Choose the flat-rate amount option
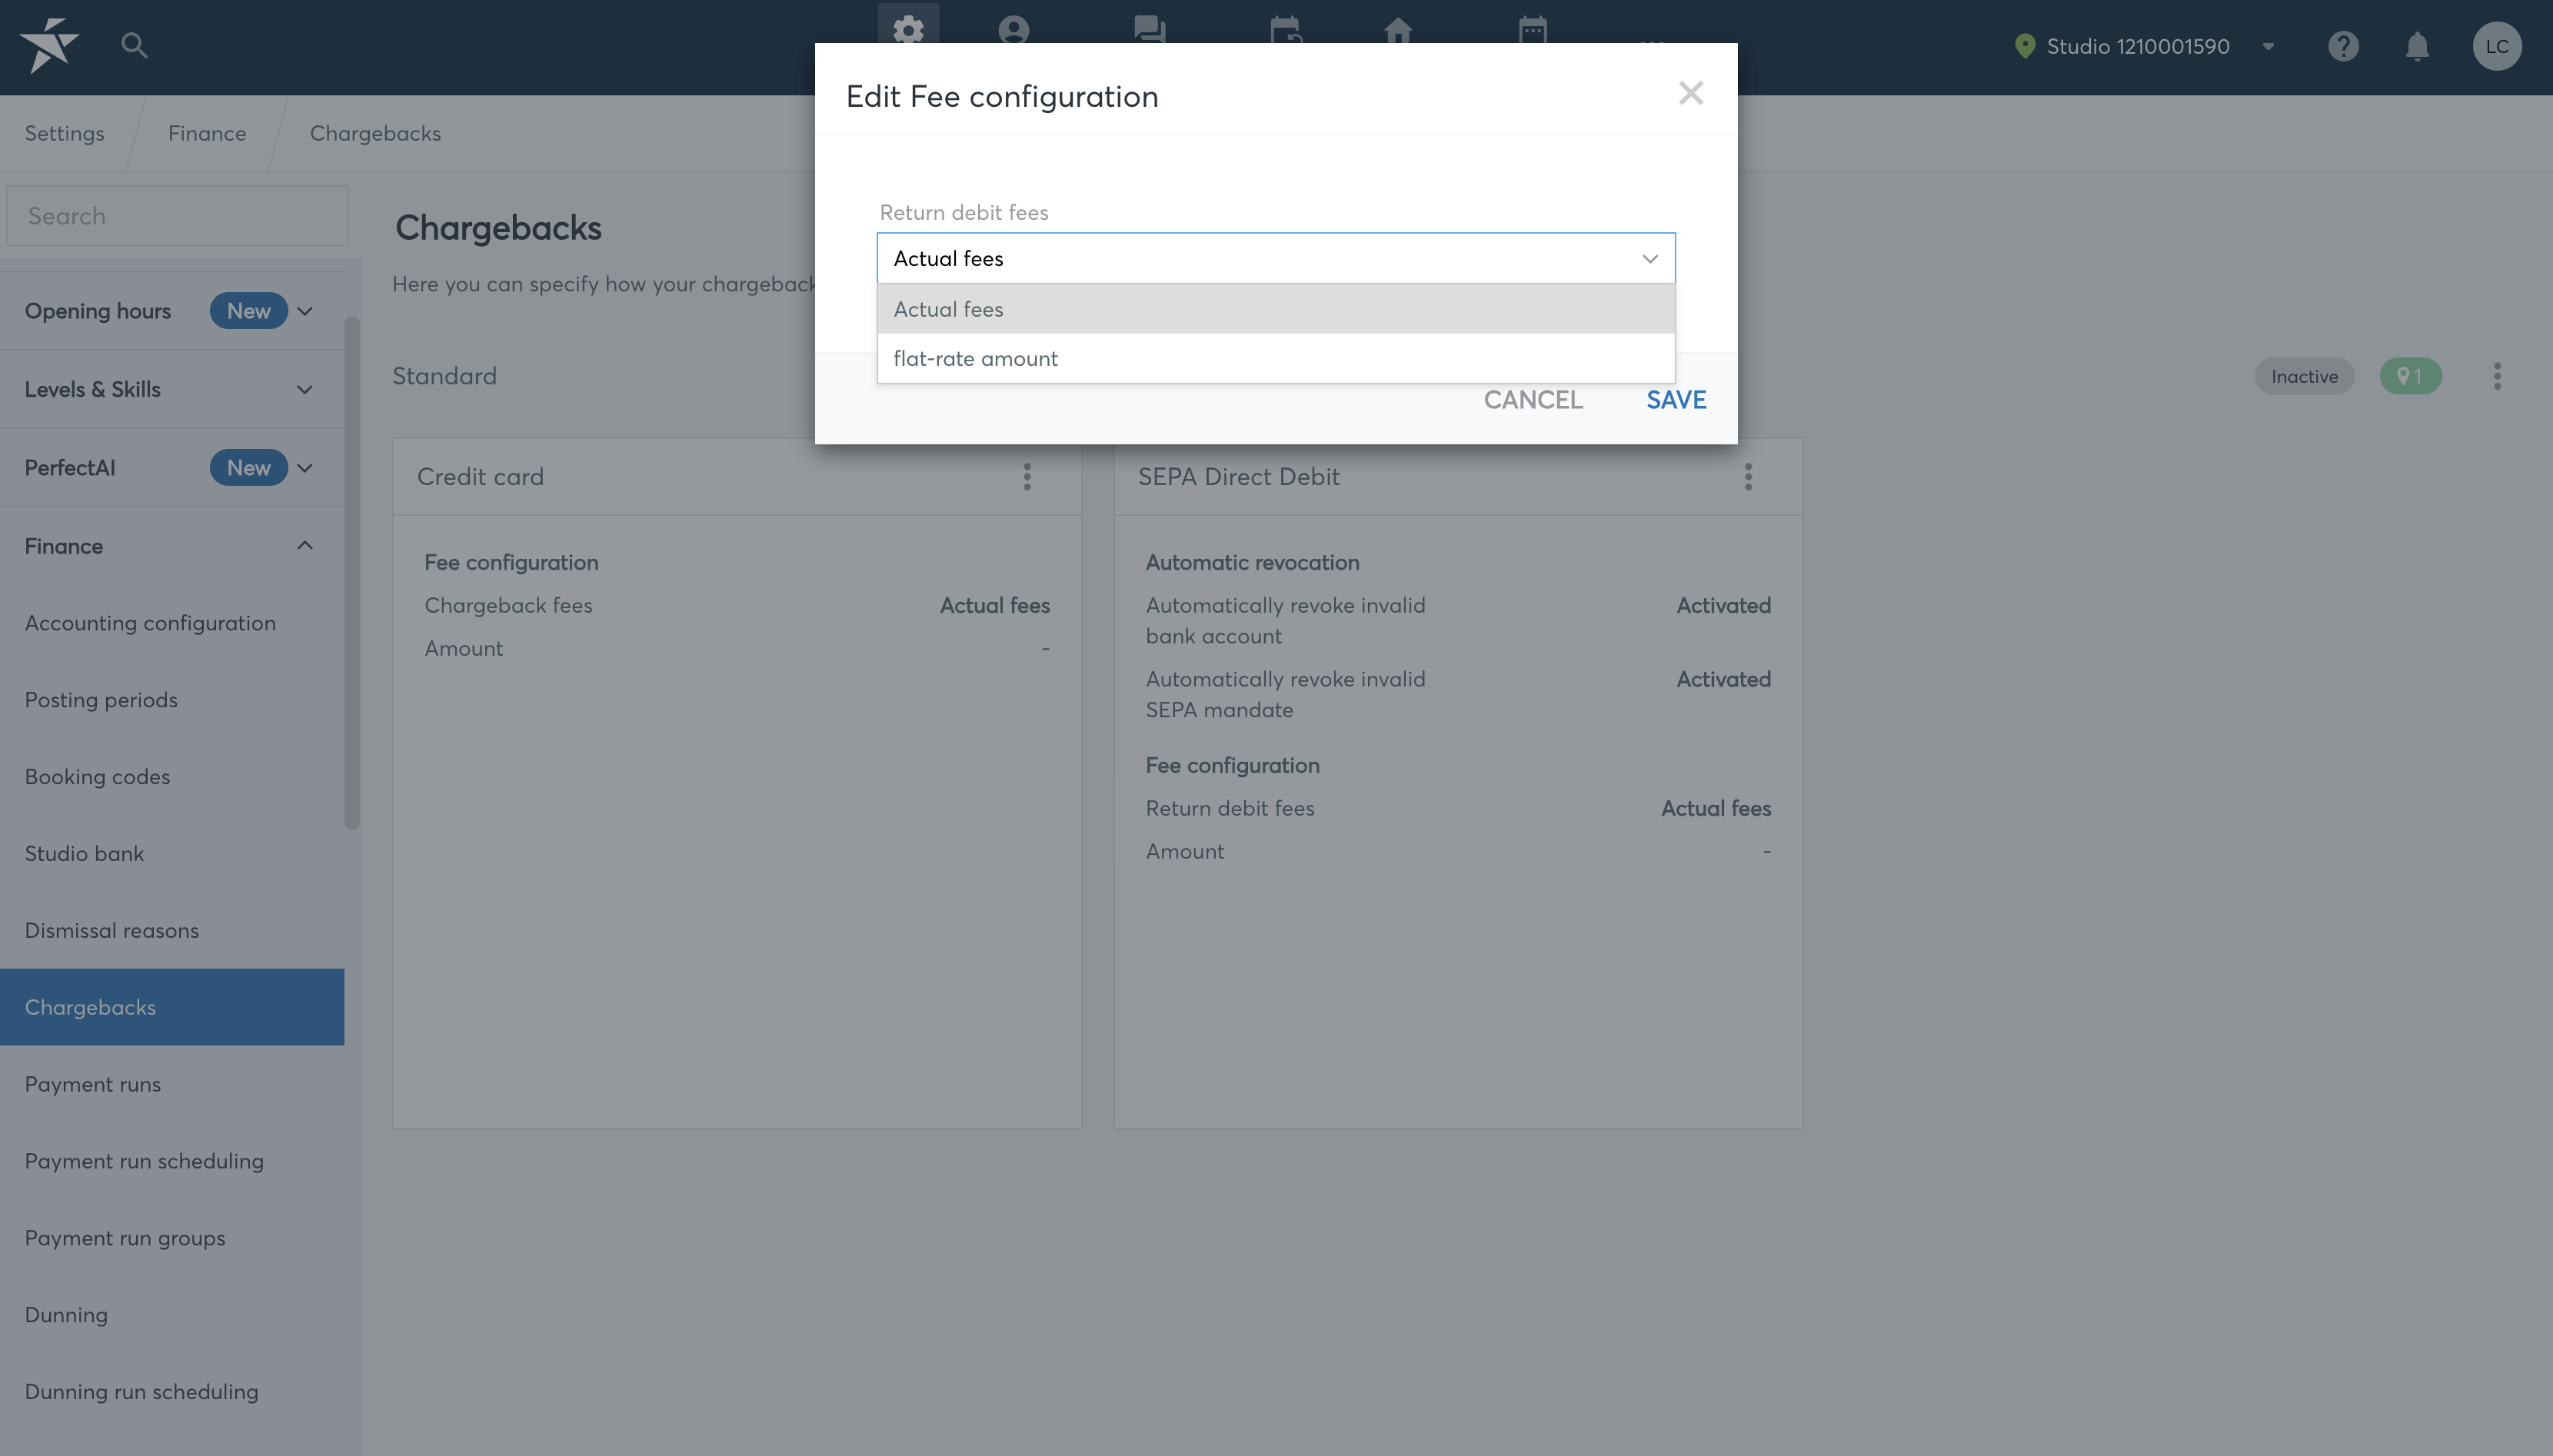The width and height of the screenshot is (2553, 1456). tap(1276, 358)
